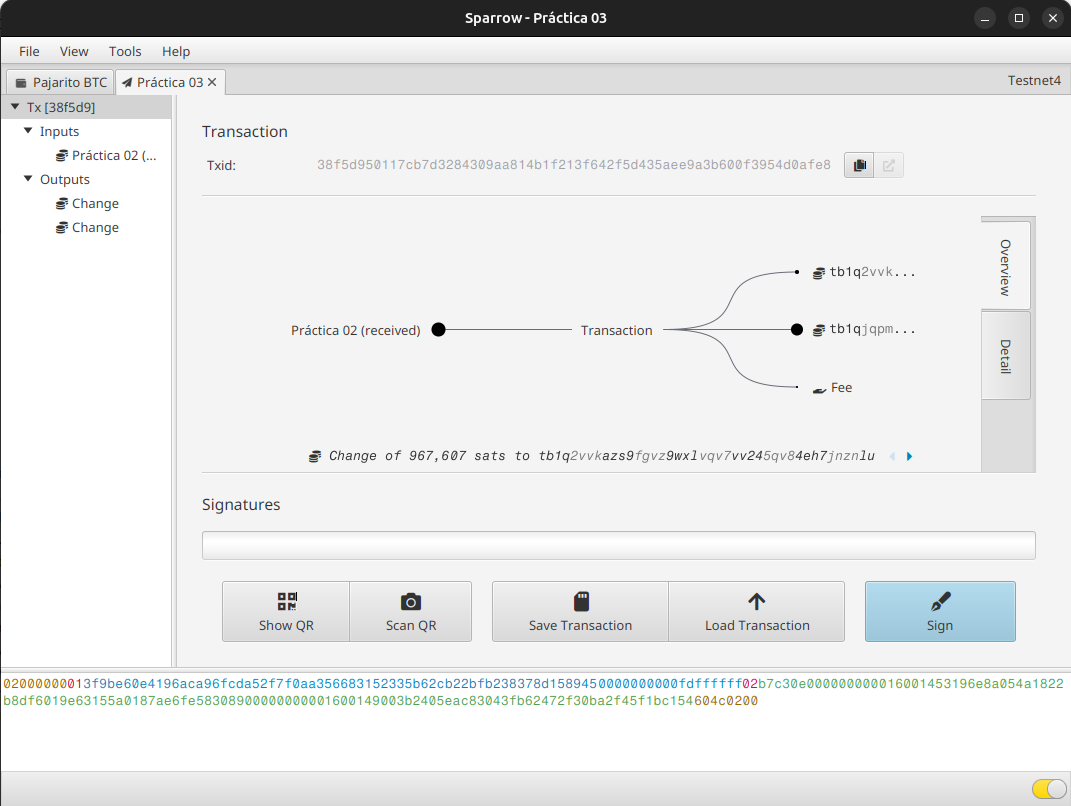Viewport: 1071px width, 806px height.
Task: Click the tb1q2vvk... output address
Action: tap(872, 272)
